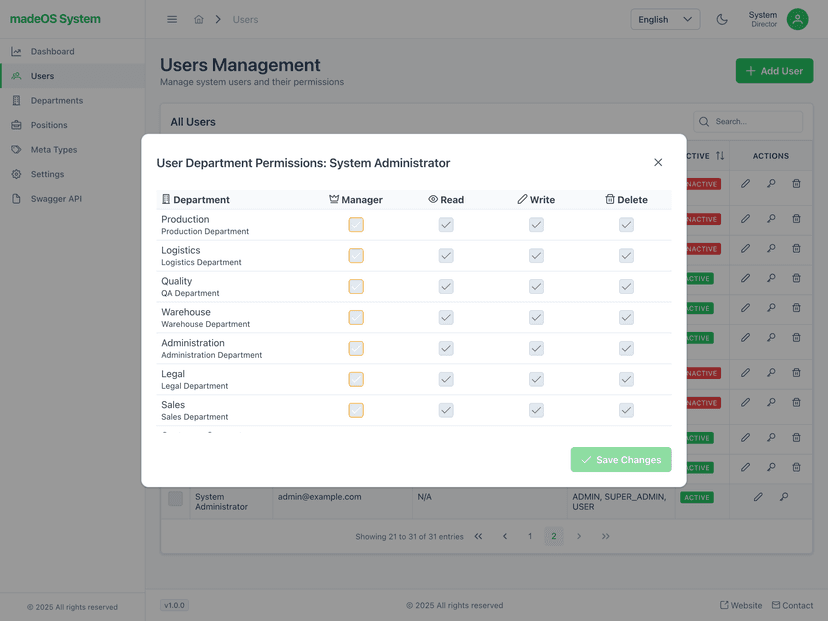This screenshot has height=621, width=828.
Task: Click the Add User button
Action: [x=774, y=71]
